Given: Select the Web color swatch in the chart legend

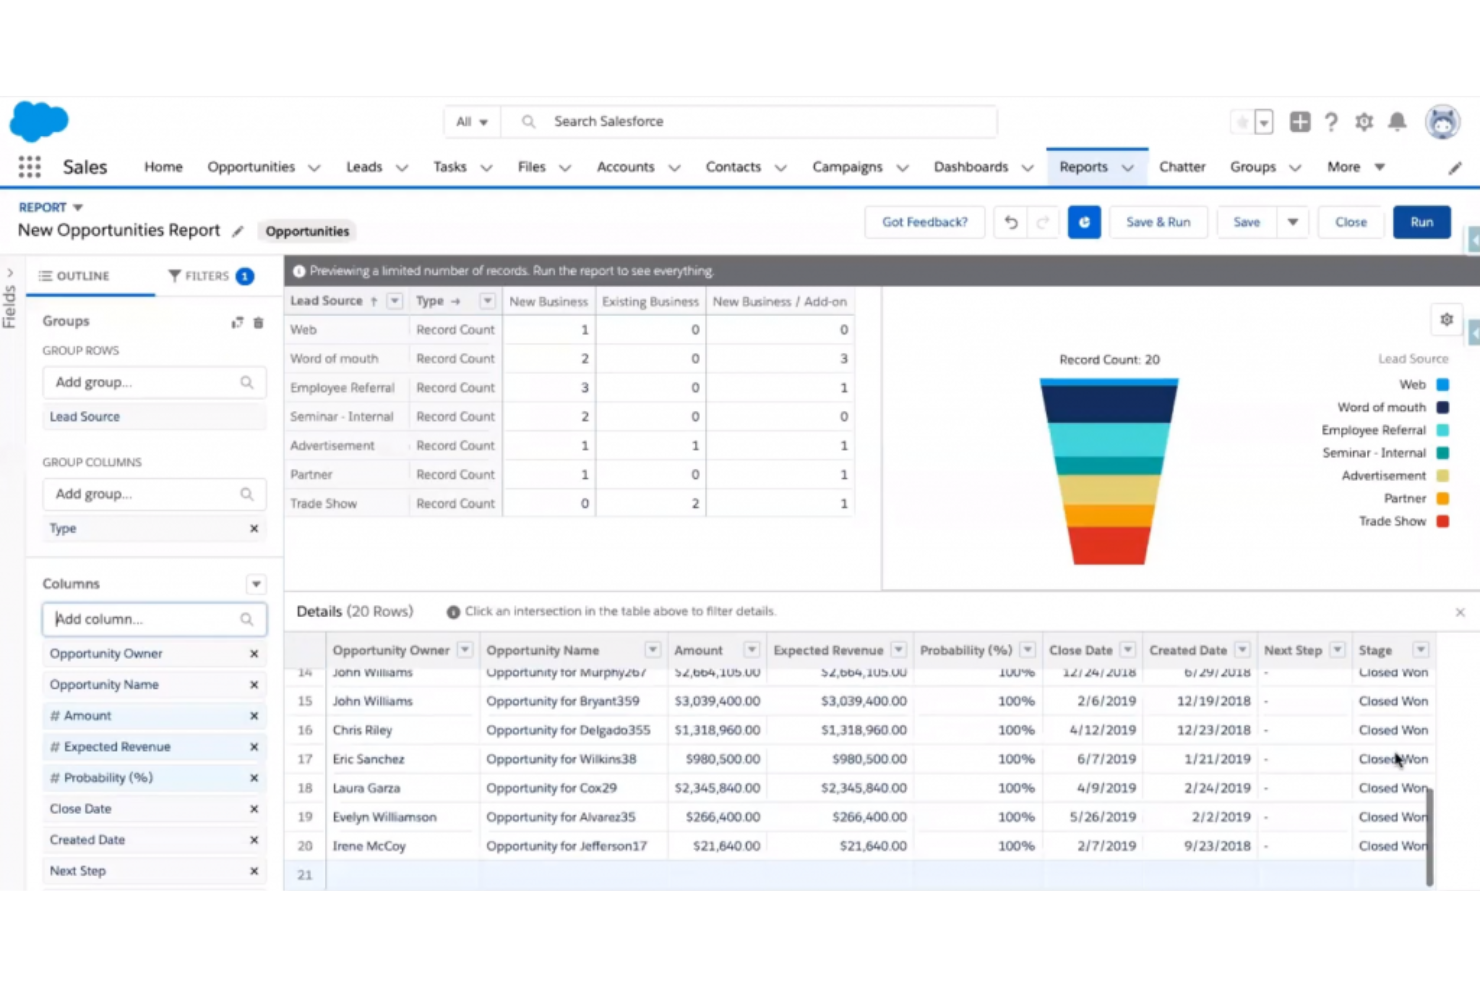Looking at the screenshot, I should coord(1442,384).
